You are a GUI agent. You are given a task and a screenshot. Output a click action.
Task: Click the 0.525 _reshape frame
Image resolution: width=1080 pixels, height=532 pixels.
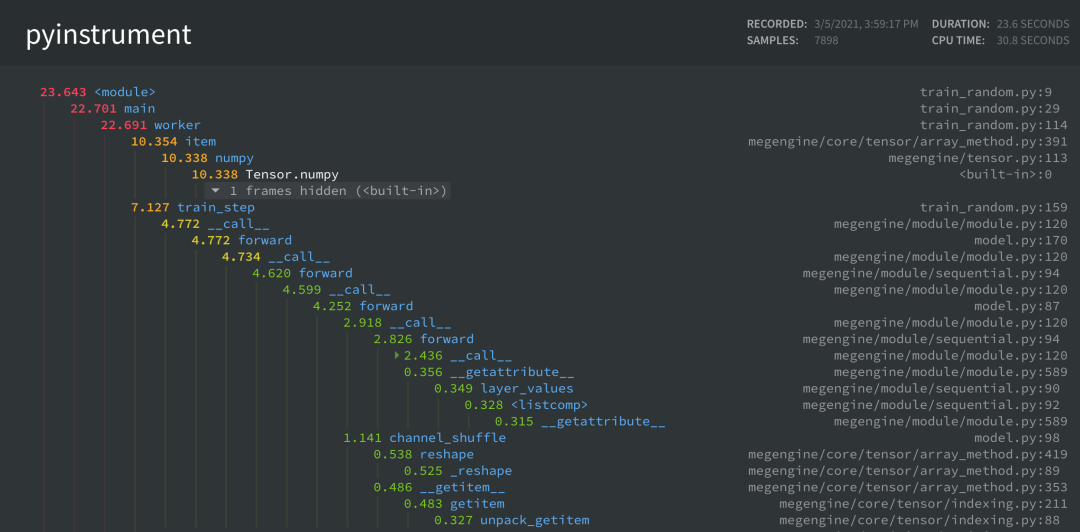tap(457, 471)
